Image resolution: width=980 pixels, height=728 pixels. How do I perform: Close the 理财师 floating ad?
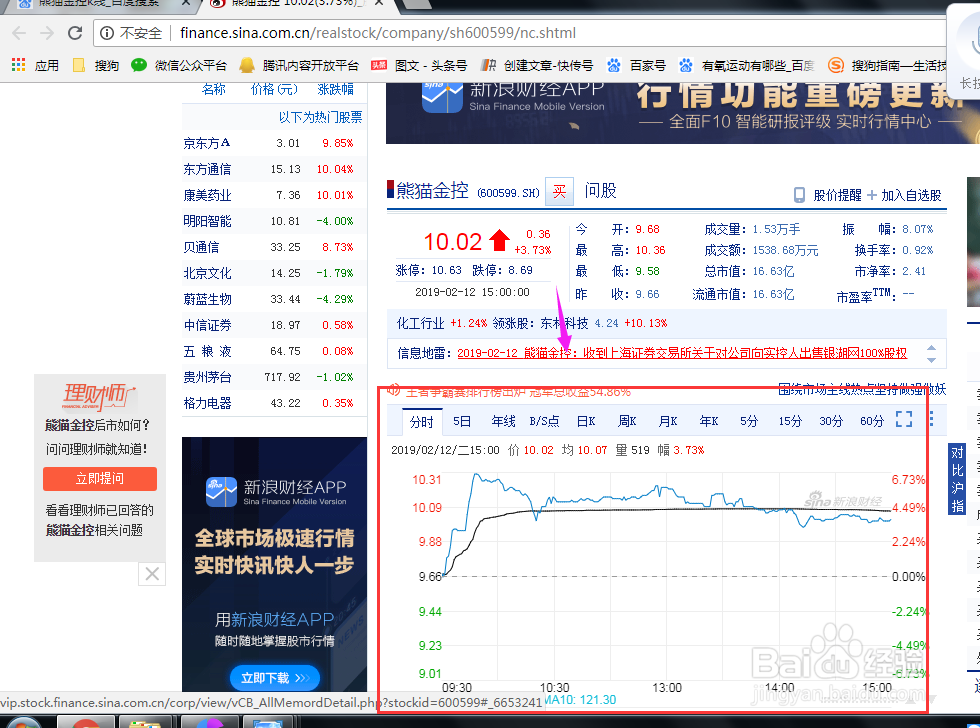pyautogui.click(x=152, y=574)
